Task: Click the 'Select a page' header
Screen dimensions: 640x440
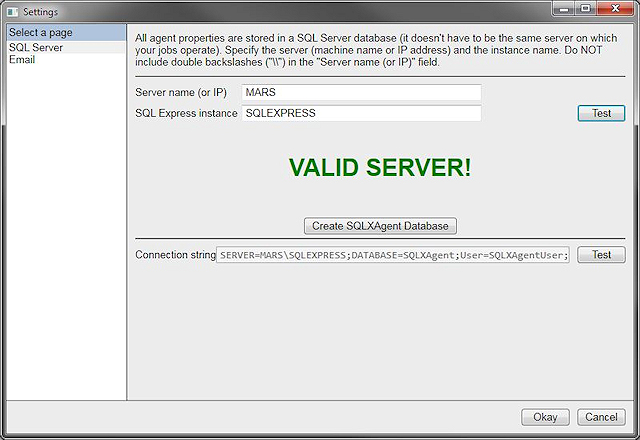Action: click(66, 33)
